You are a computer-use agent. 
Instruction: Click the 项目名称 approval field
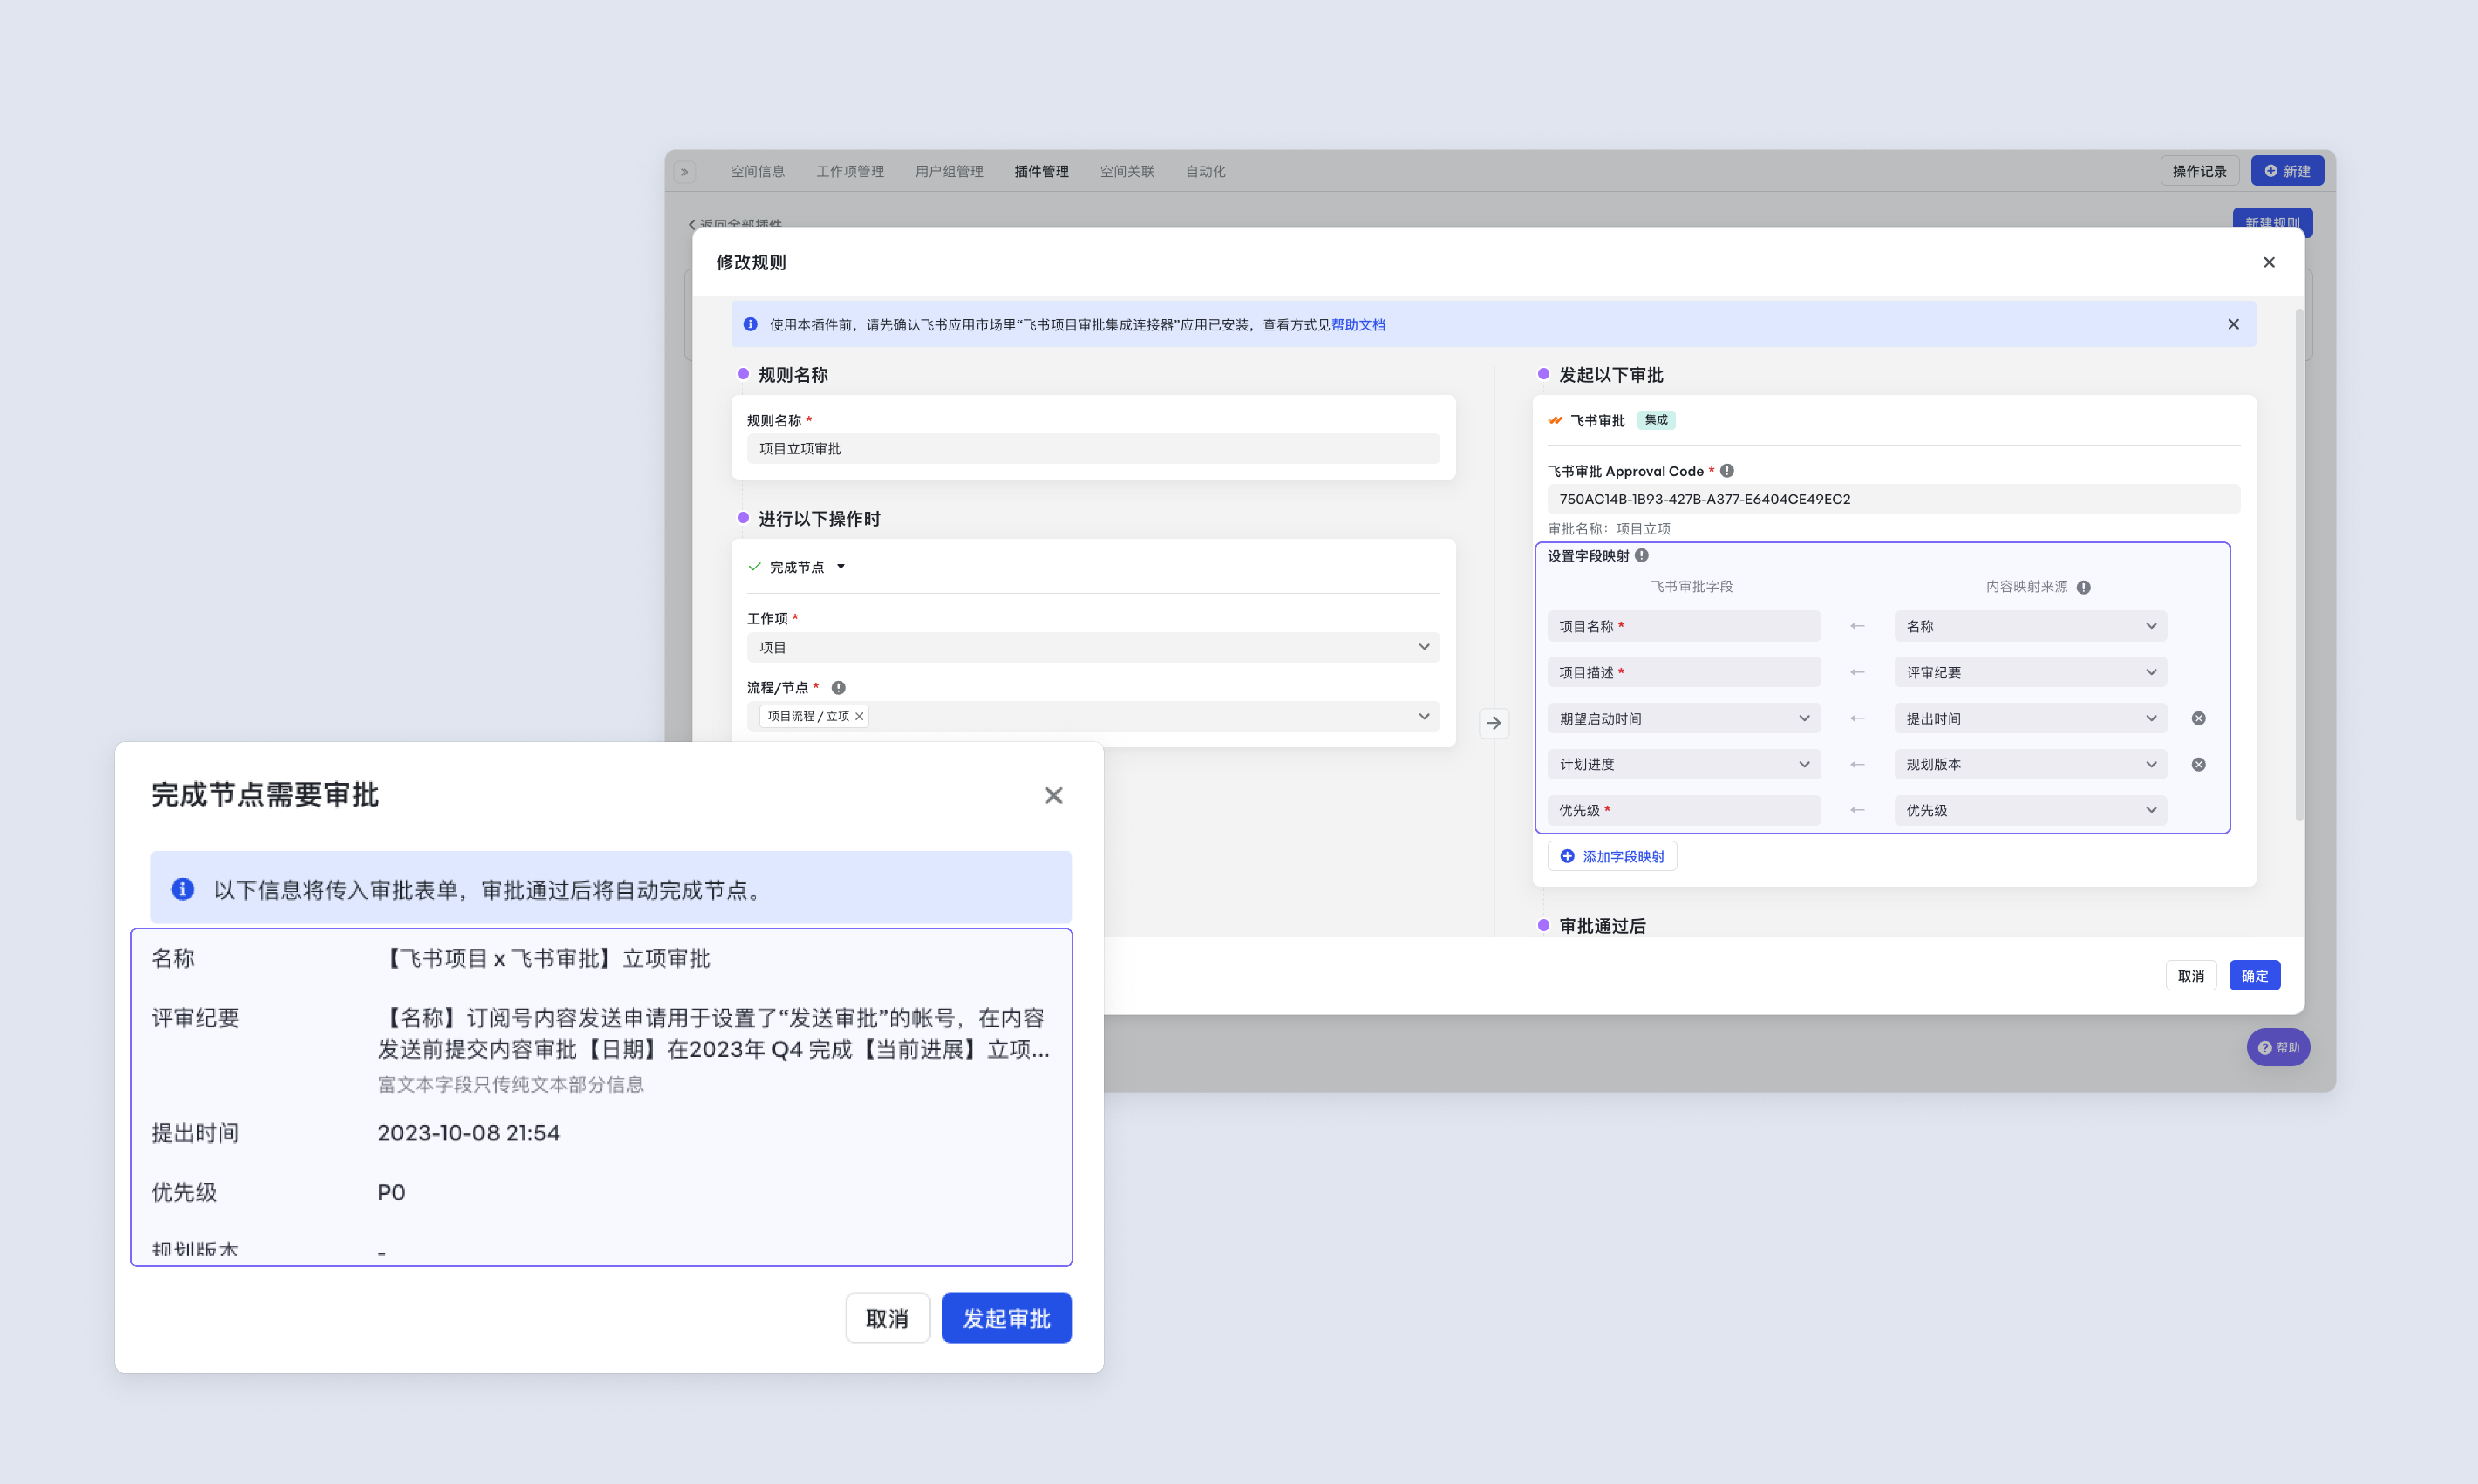[x=1684, y=626]
